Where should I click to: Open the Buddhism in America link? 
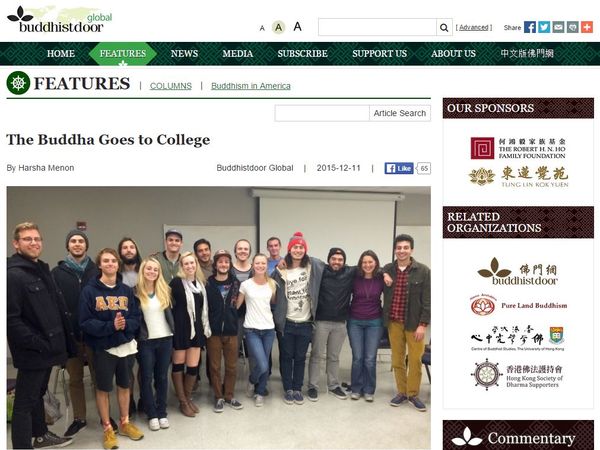[x=251, y=86]
